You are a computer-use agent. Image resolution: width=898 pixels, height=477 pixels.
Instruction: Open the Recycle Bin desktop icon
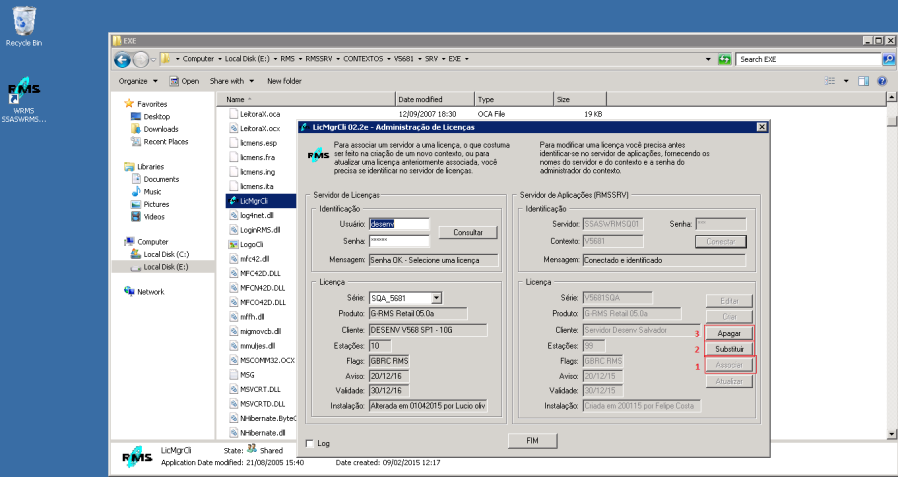23,22
